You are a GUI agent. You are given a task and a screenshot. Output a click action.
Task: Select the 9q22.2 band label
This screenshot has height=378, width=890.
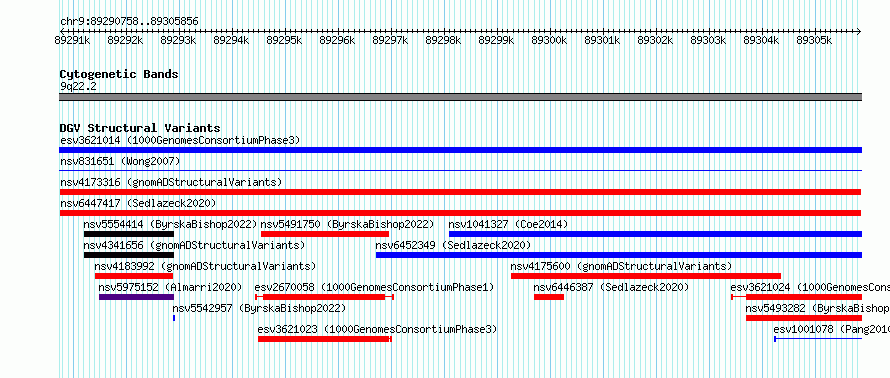coord(78,86)
